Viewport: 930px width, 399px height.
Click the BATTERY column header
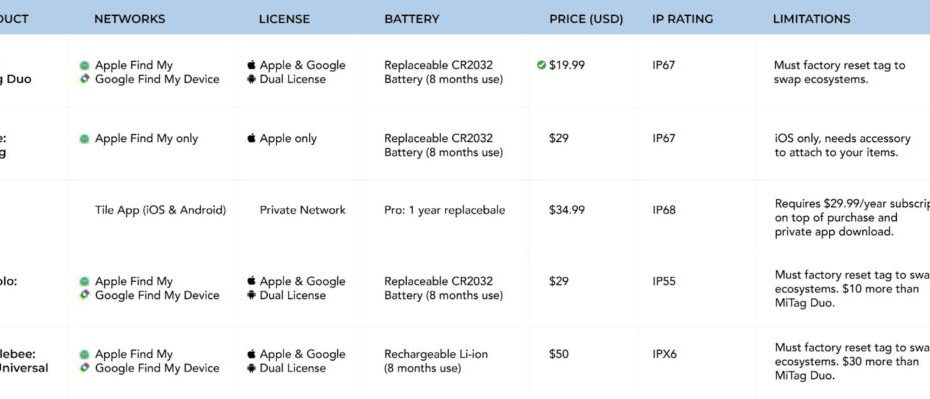click(412, 19)
